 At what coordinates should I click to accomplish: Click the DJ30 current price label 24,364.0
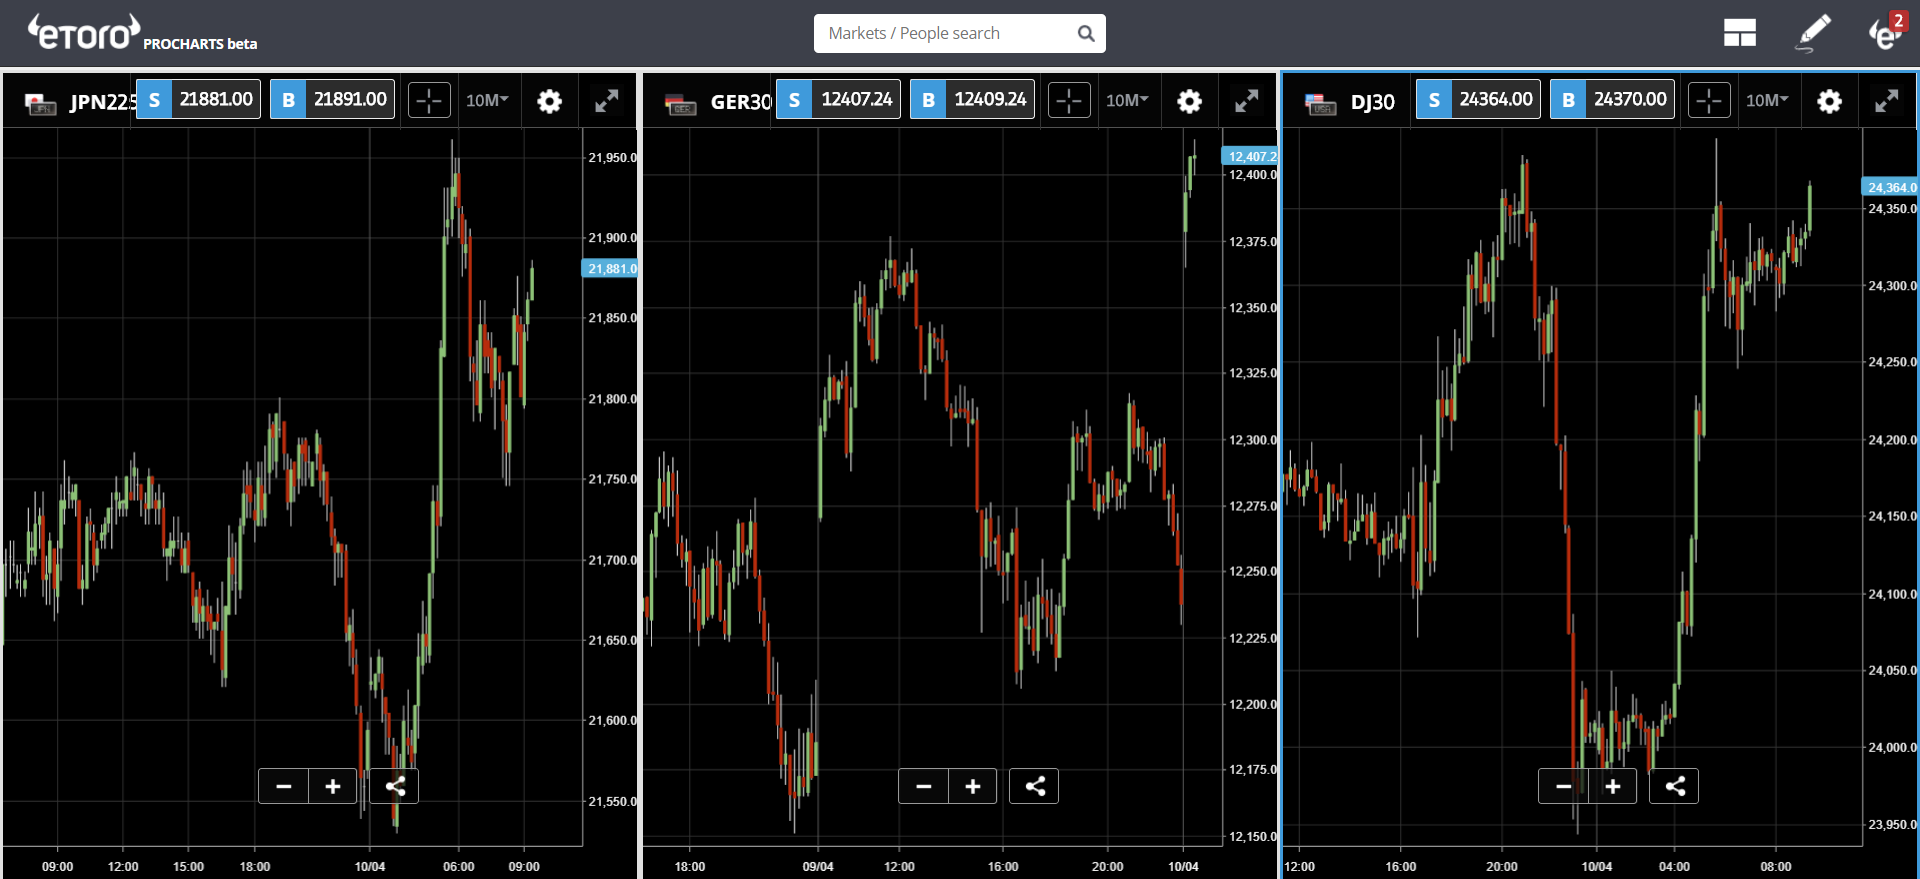pos(1890,187)
